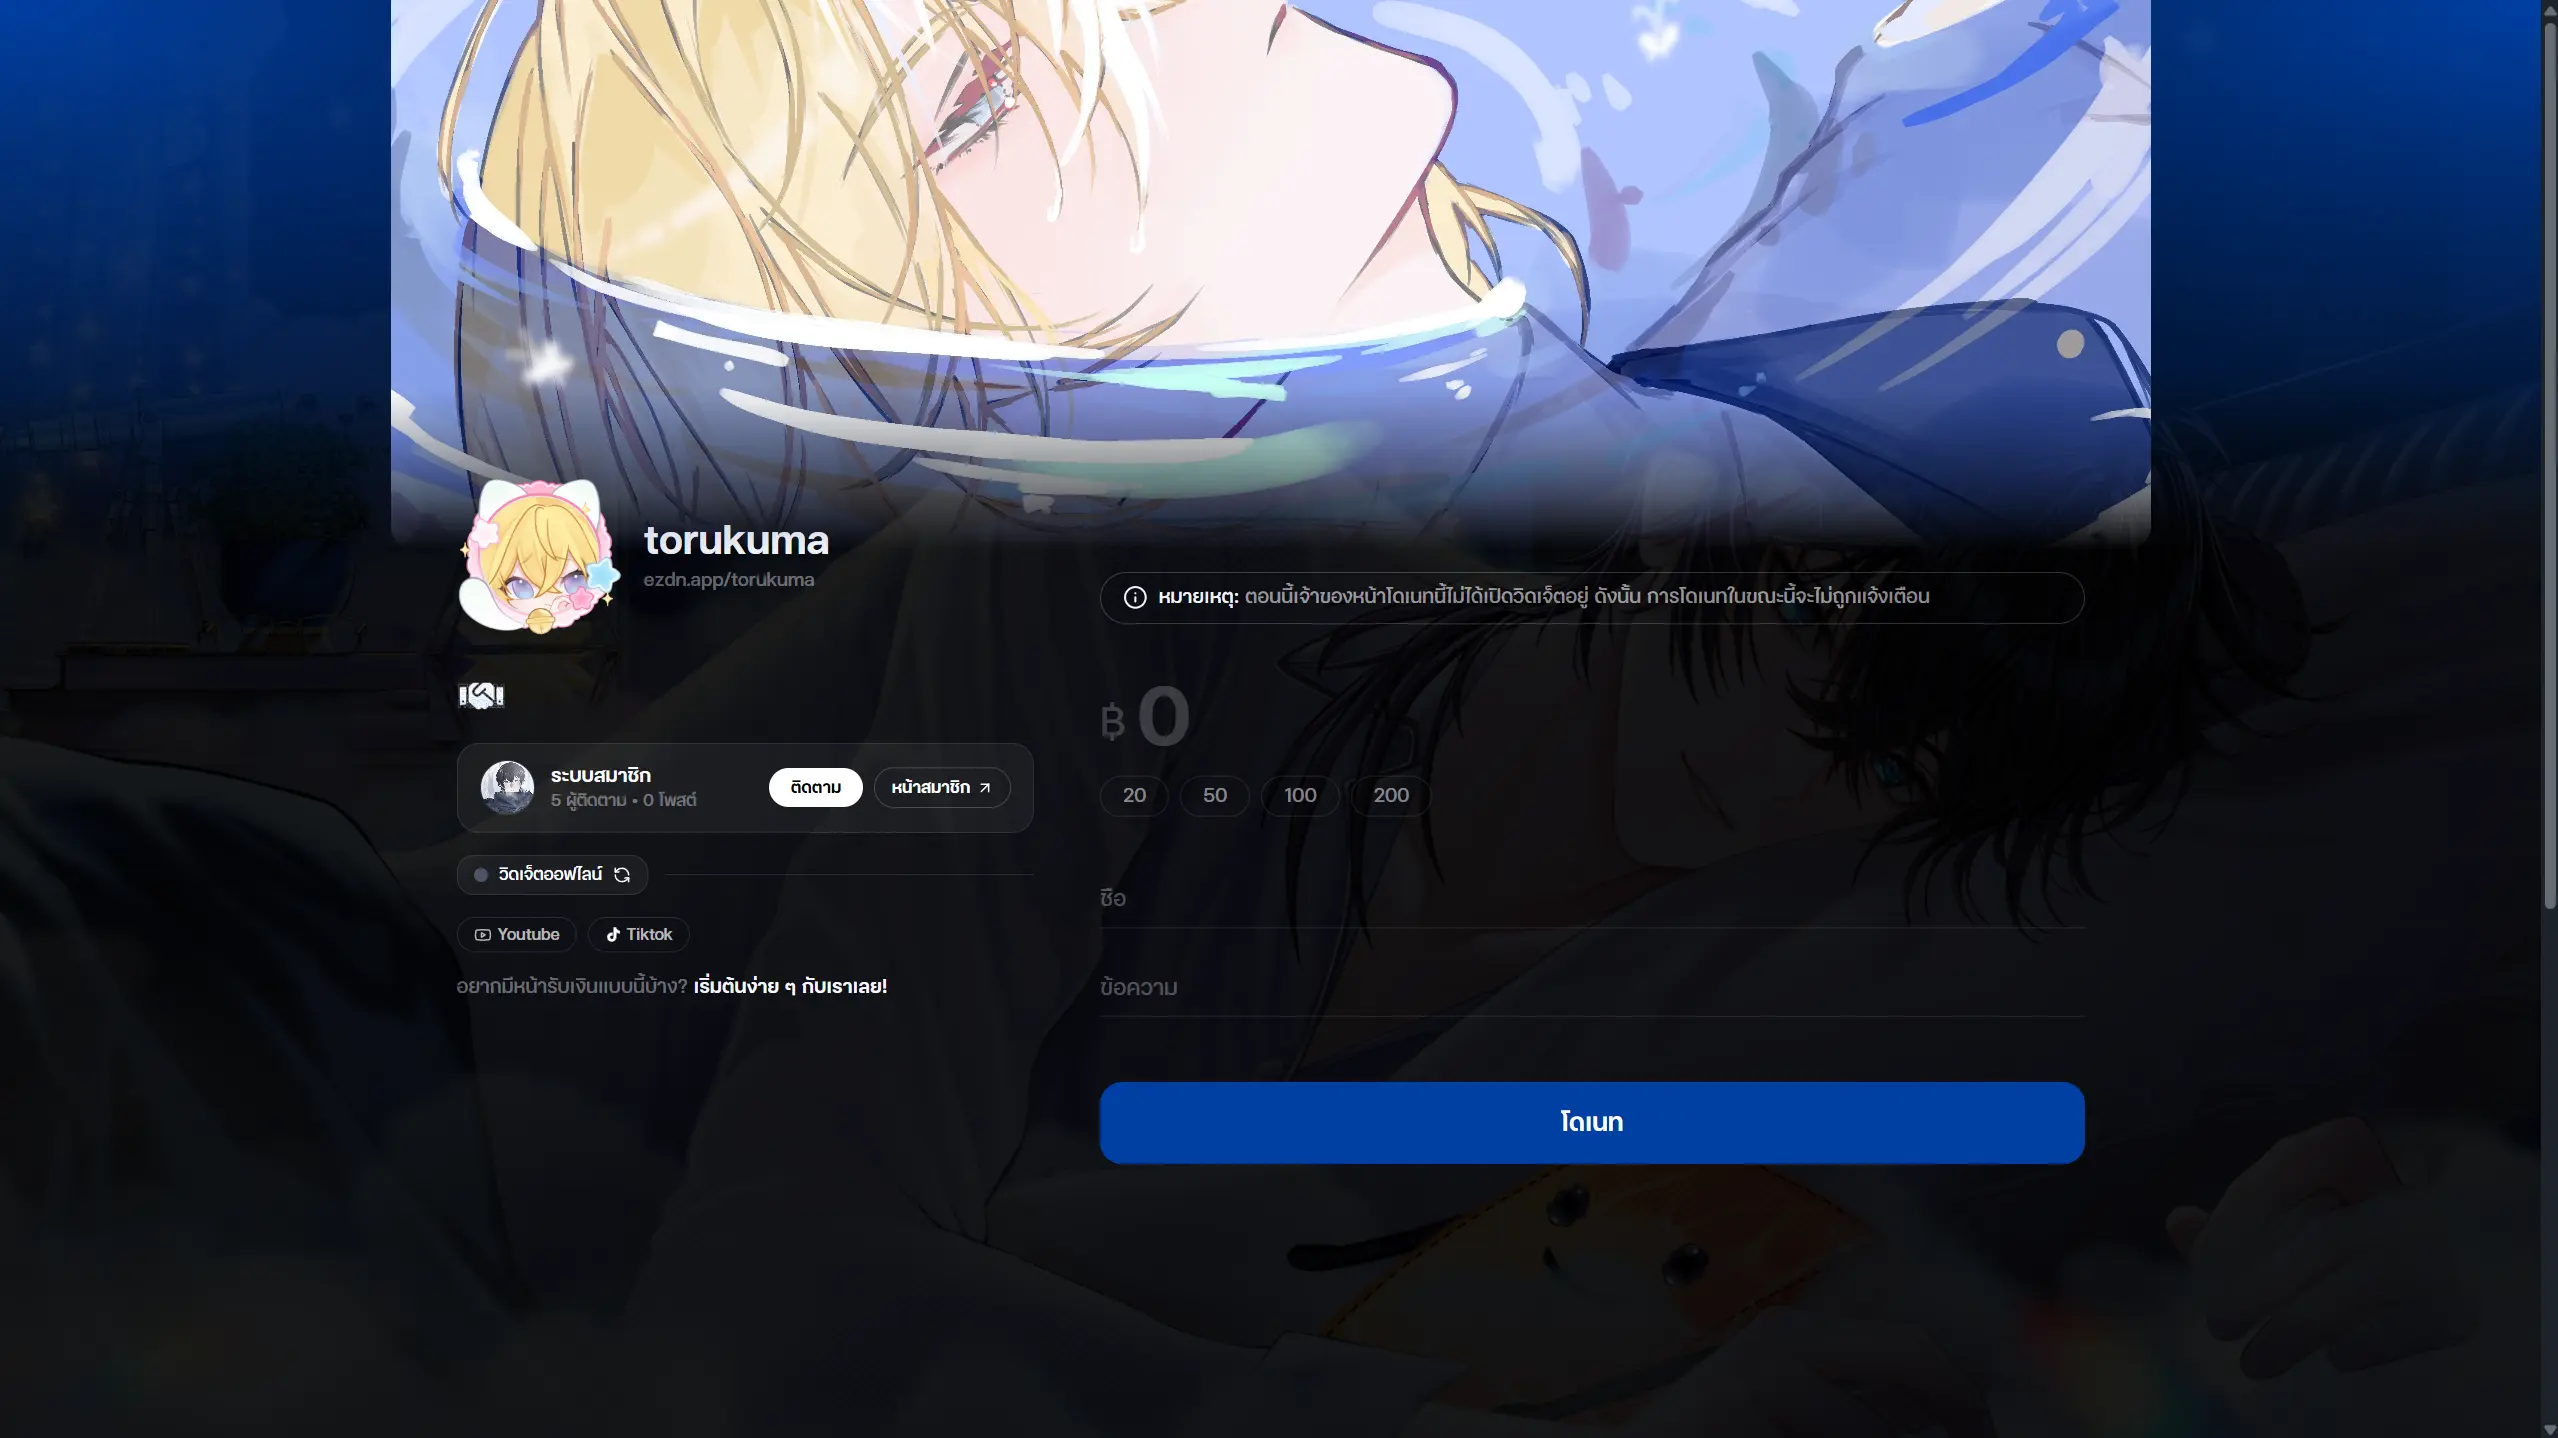The width and height of the screenshot is (2558, 1438).
Task: Open the Youtube channel link
Action: click(x=517, y=934)
